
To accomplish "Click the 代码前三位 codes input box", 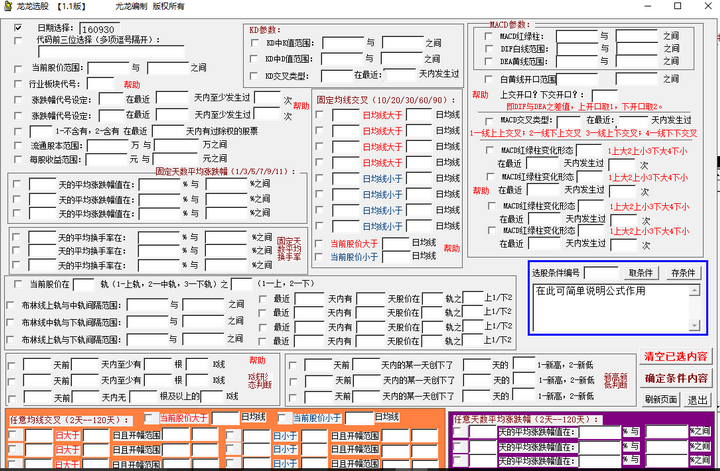I will point(111,52).
